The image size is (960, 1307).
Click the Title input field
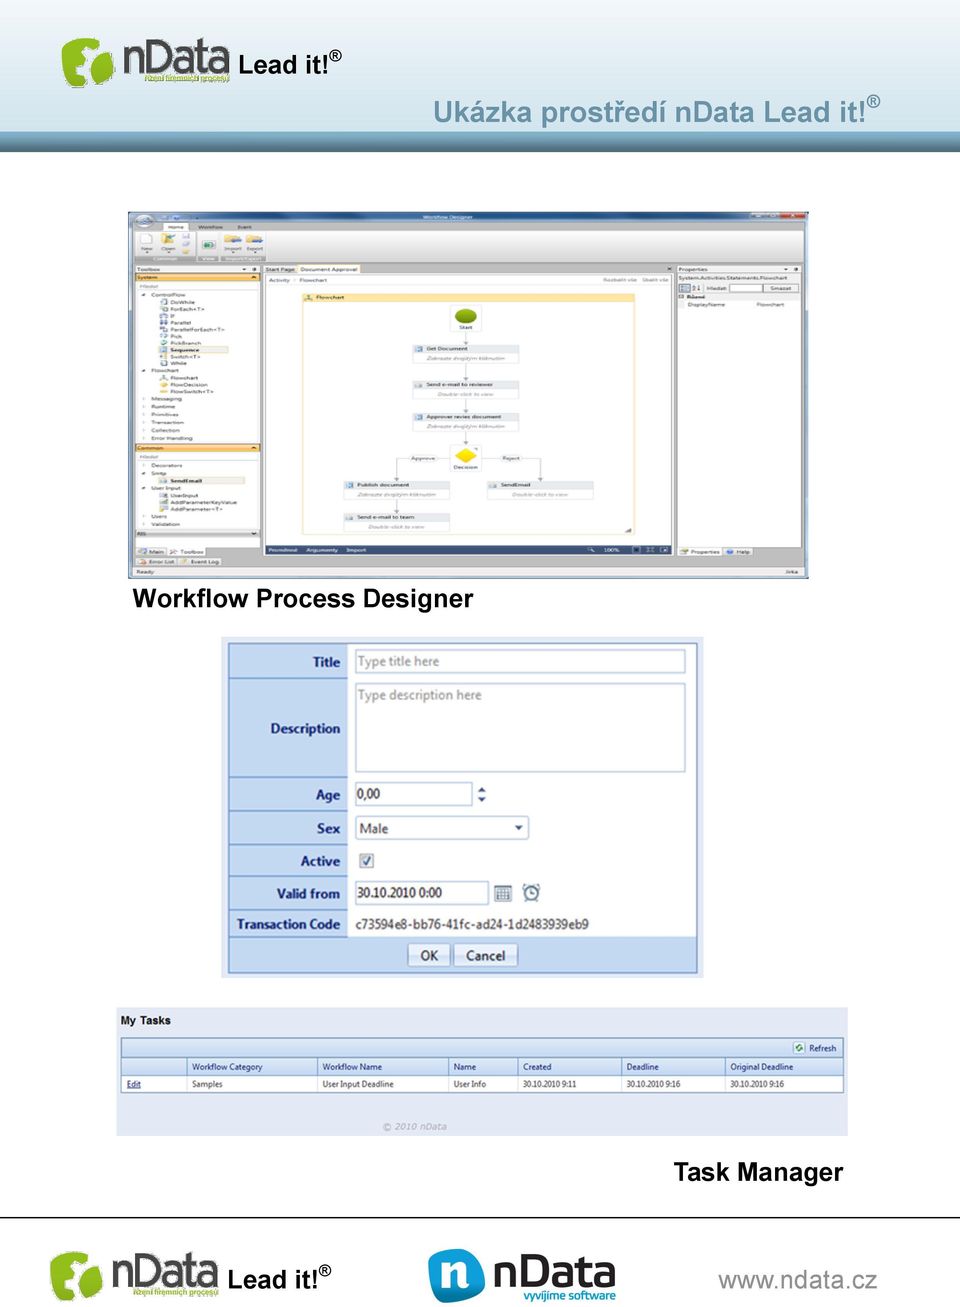pyautogui.click(x=520, y=661)
